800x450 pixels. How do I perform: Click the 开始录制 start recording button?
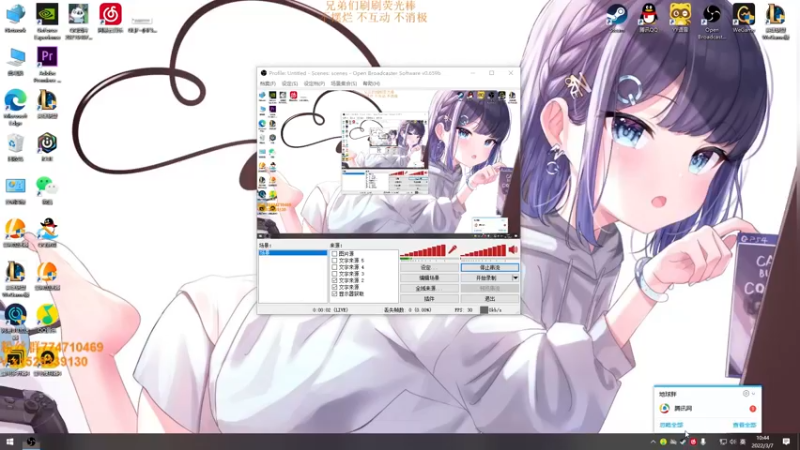(486, 278)
